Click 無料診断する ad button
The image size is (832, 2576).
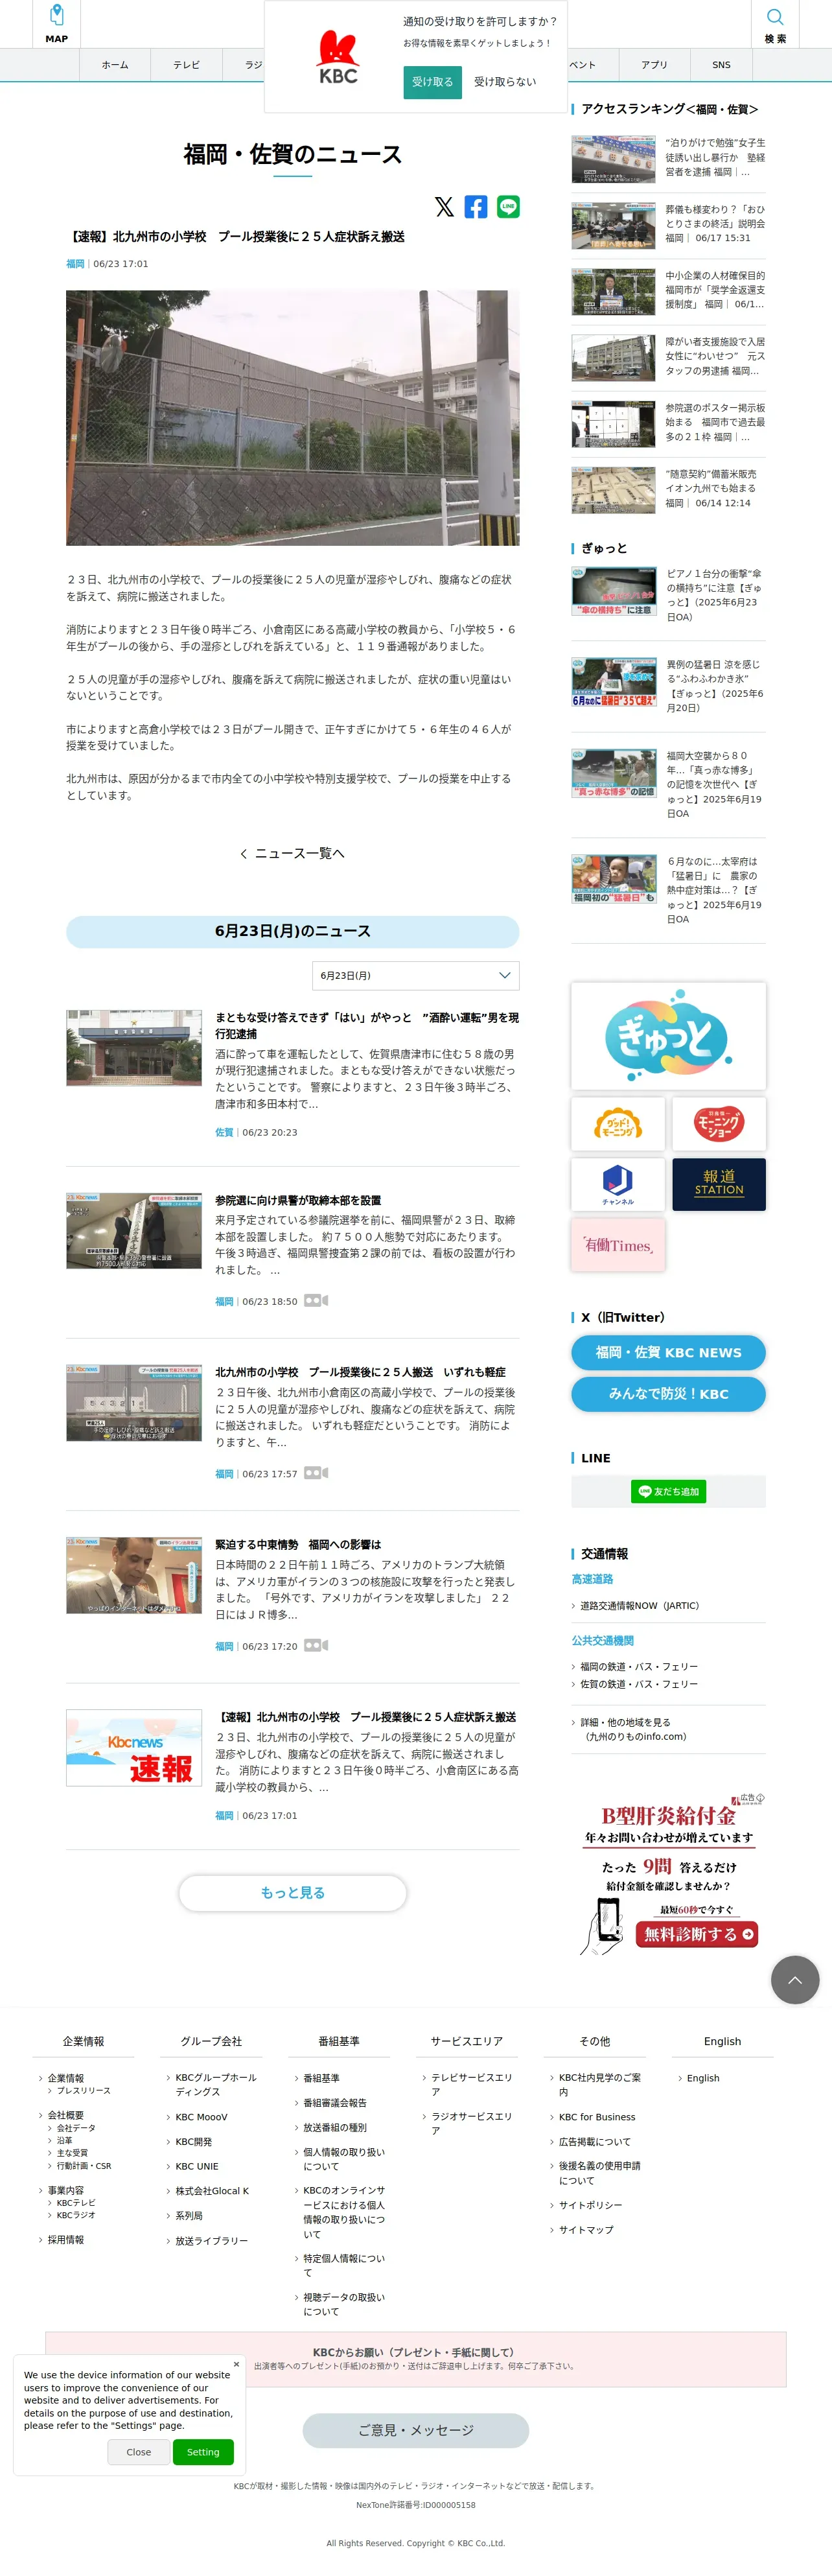(x=697, y=1934)
